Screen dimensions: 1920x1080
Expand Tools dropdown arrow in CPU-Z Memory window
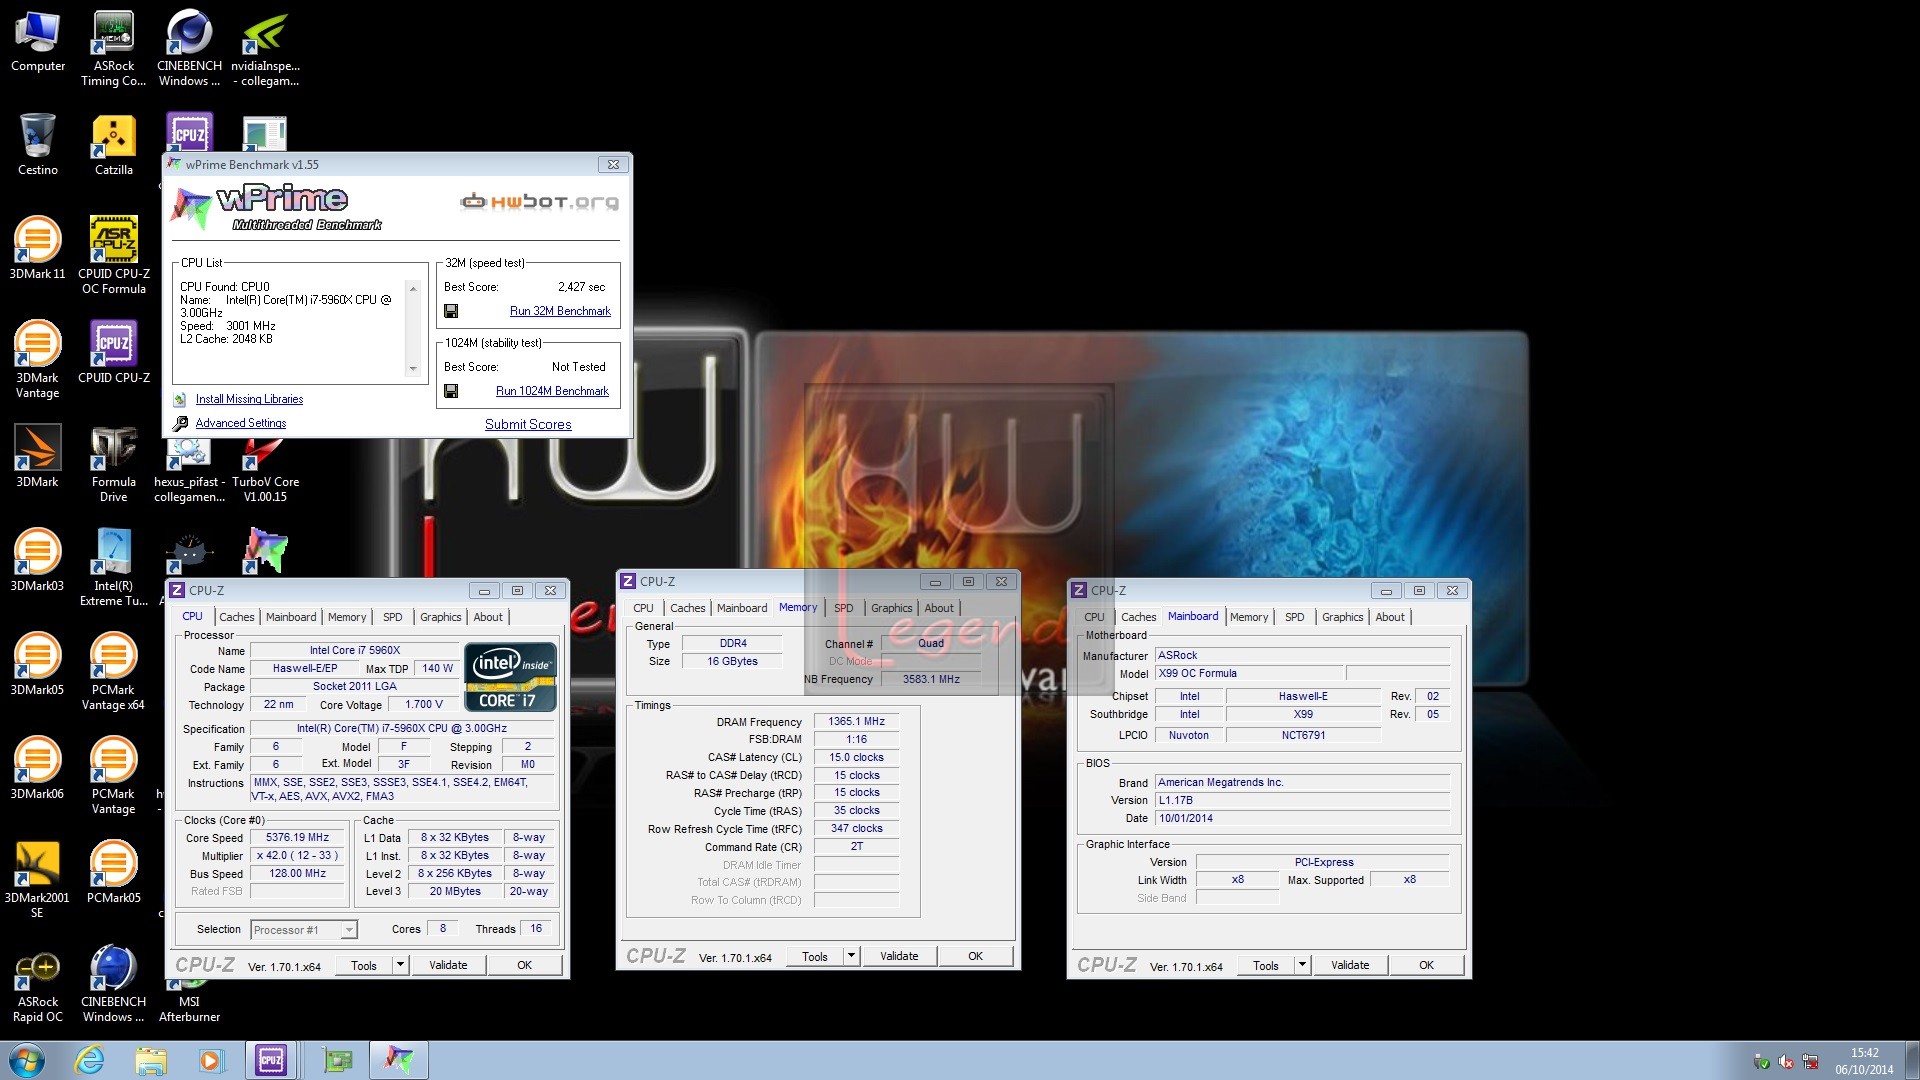click(851, 956)
